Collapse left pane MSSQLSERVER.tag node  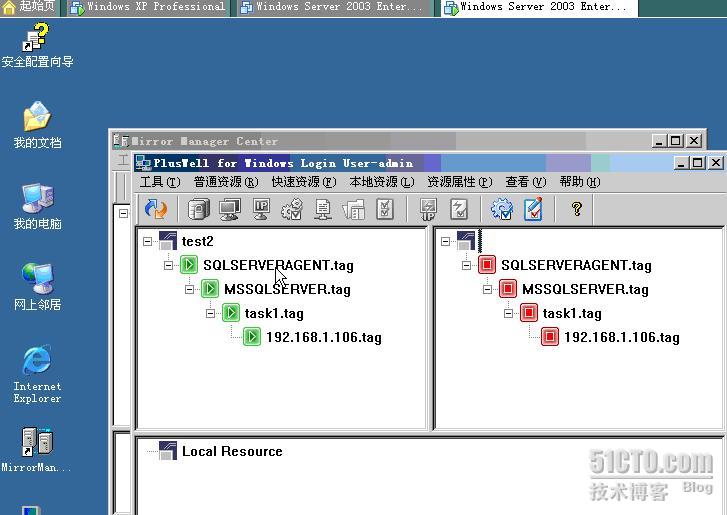click(189, 289)
